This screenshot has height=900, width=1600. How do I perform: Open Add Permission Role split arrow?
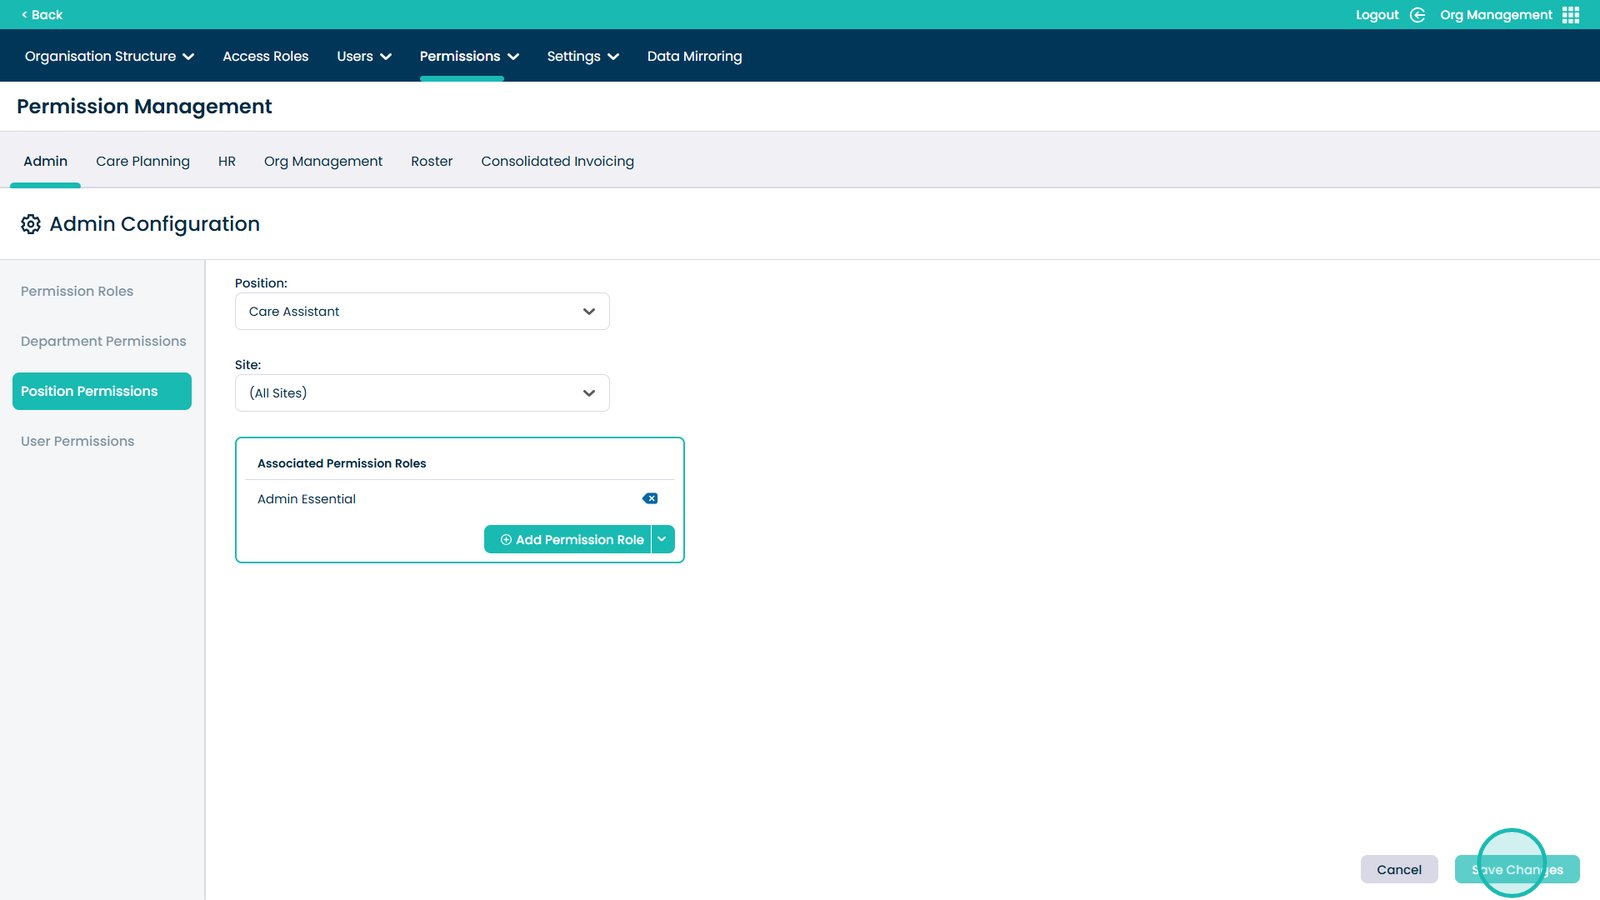click(x=663, y=539)
